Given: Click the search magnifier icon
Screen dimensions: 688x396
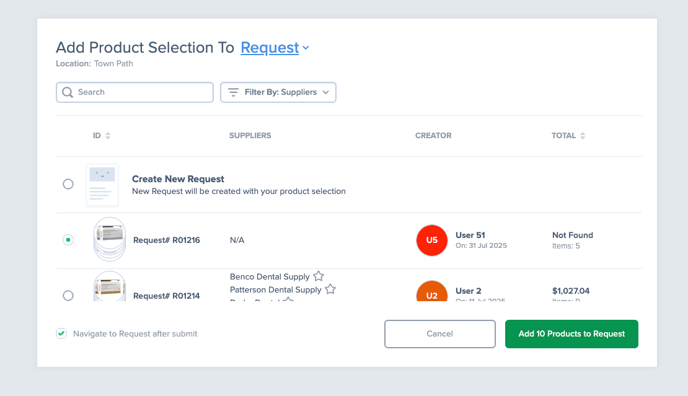Looking at the screenshot, I should click(x=67, y=92).
